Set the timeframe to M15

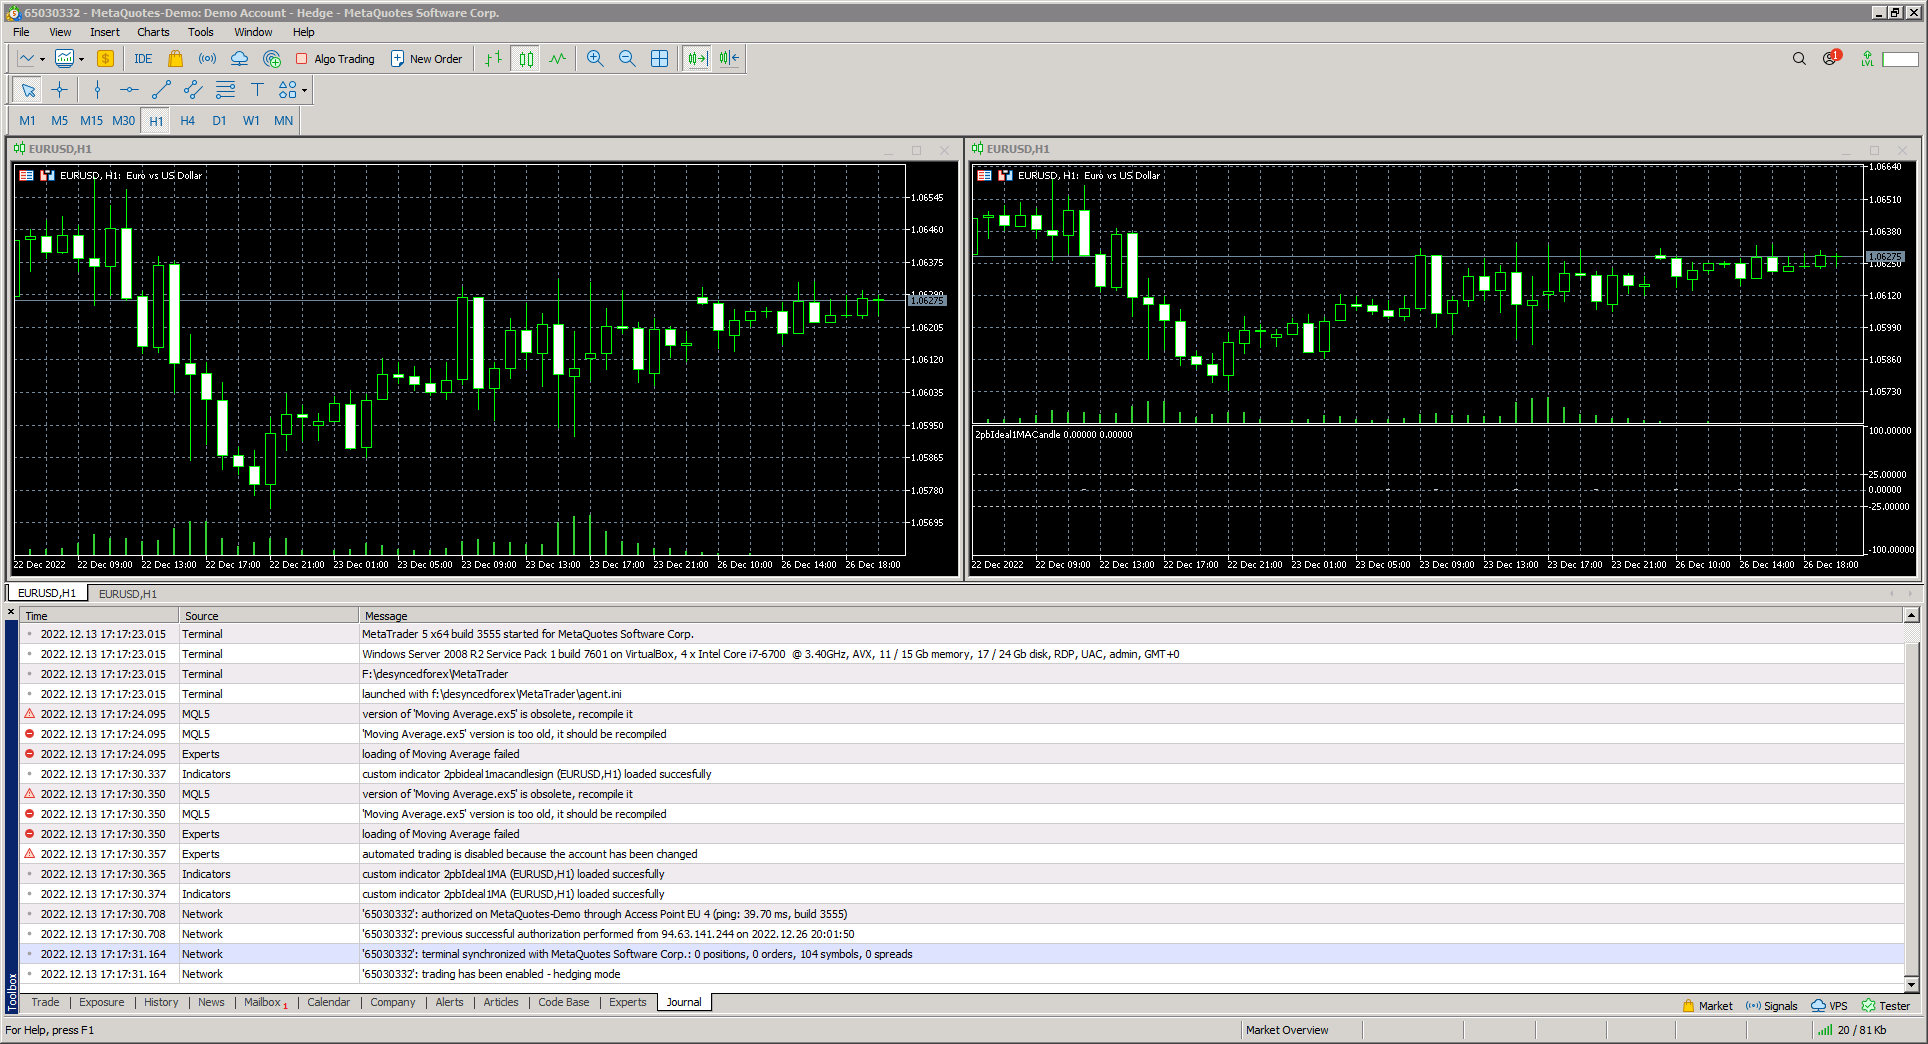[91, 121]
